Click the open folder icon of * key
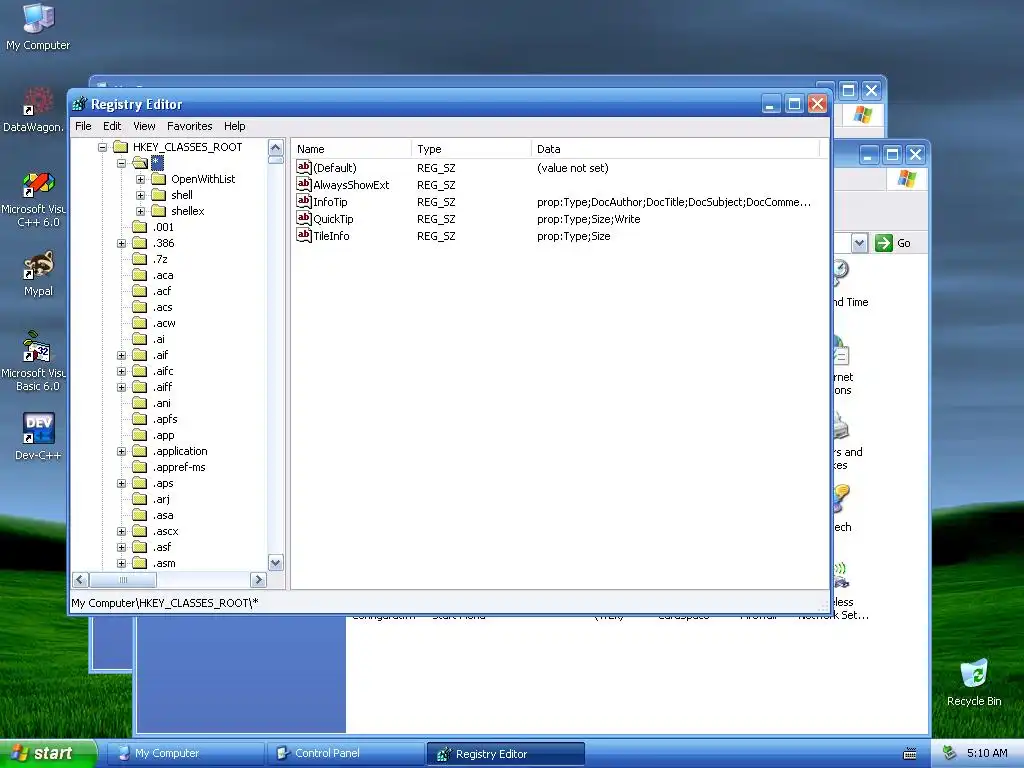Screen dimensions: 1024x768 140,163
